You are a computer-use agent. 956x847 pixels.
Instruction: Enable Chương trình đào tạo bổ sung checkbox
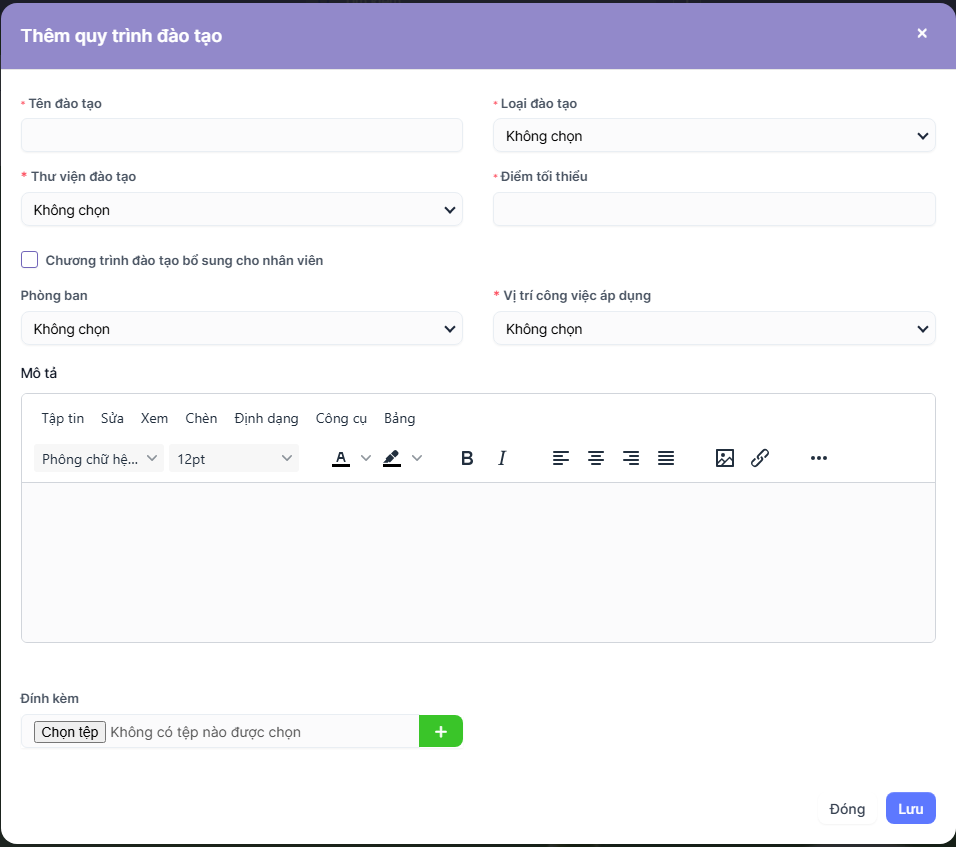[30, 260]
